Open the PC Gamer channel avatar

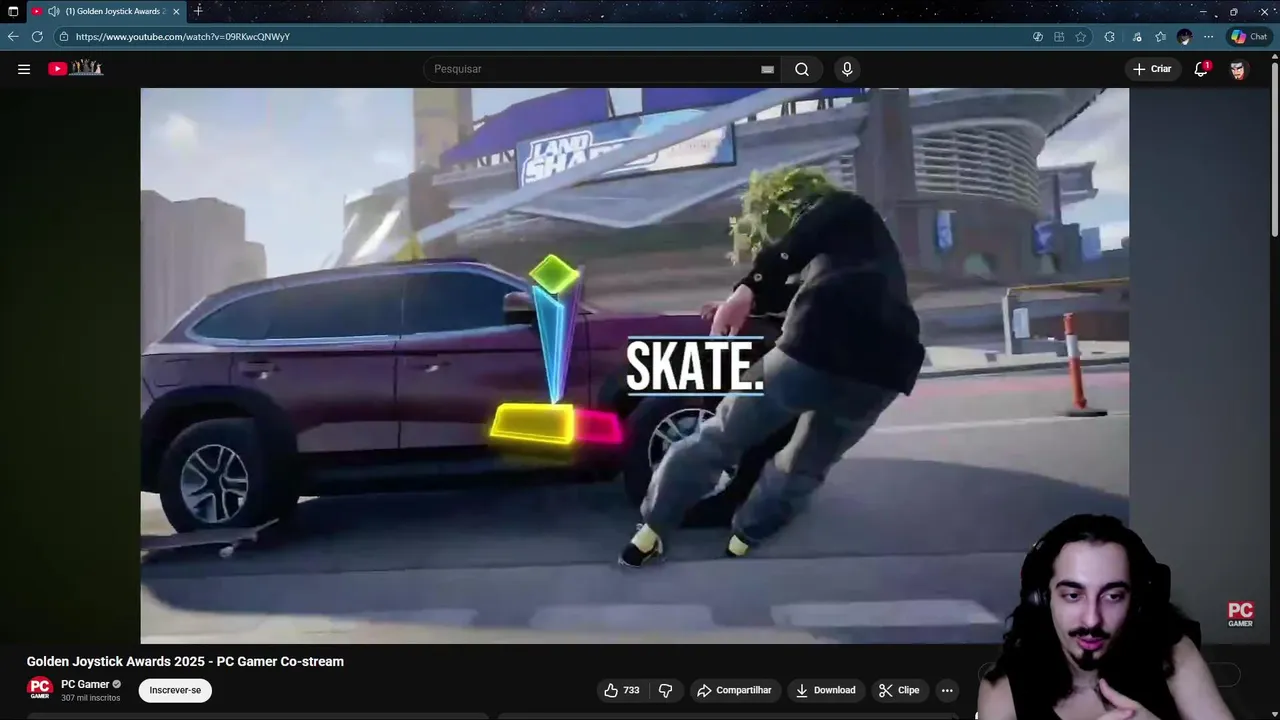(x=40, y=689)
